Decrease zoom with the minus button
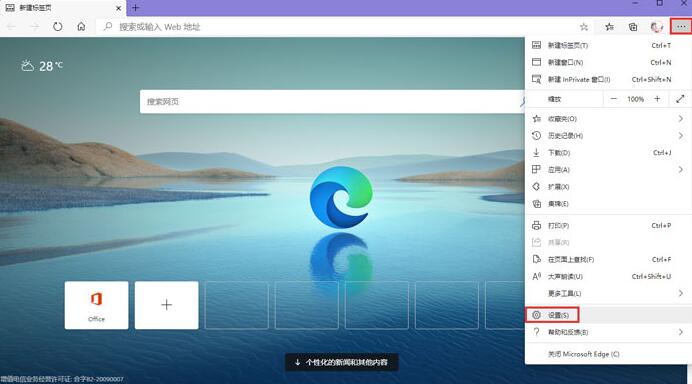This screenshot has width=692, height=384. tap(613, 99)
